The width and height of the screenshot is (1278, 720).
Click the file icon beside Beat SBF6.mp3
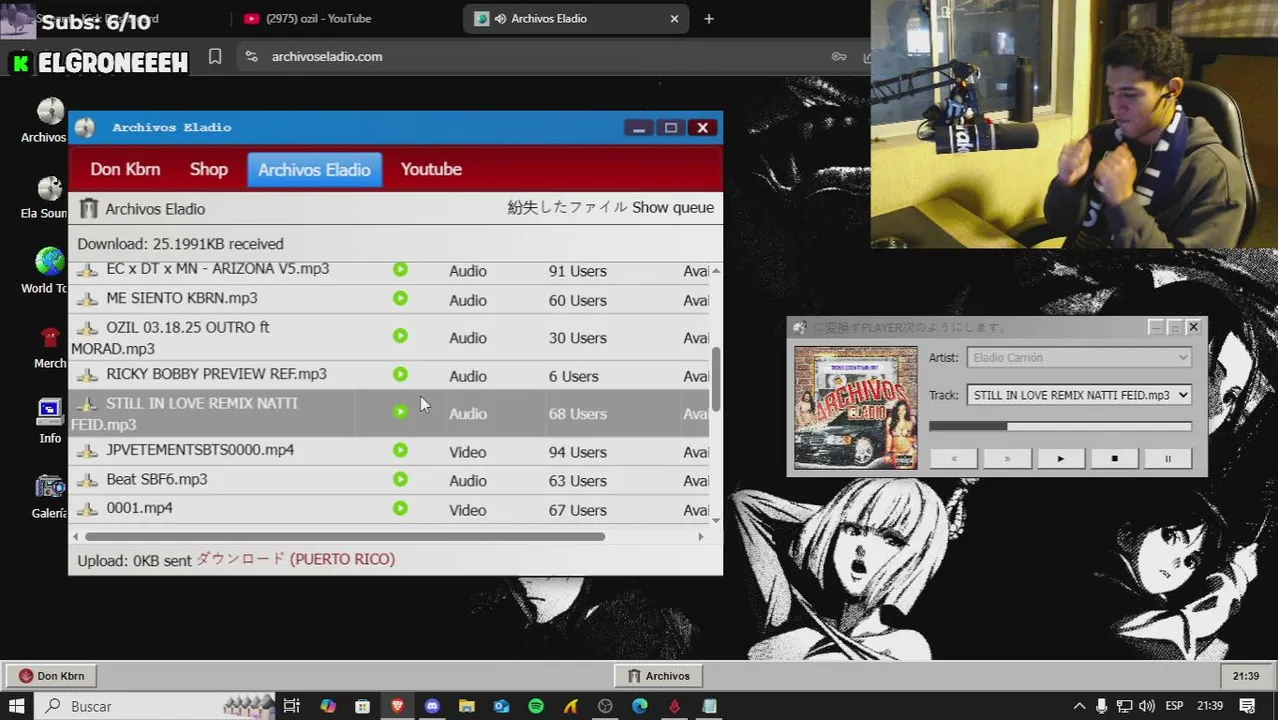(88, 479)
